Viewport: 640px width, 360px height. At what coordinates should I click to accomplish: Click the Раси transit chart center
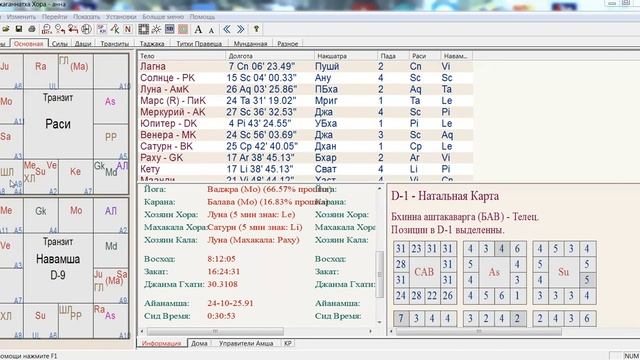[58, 124]
